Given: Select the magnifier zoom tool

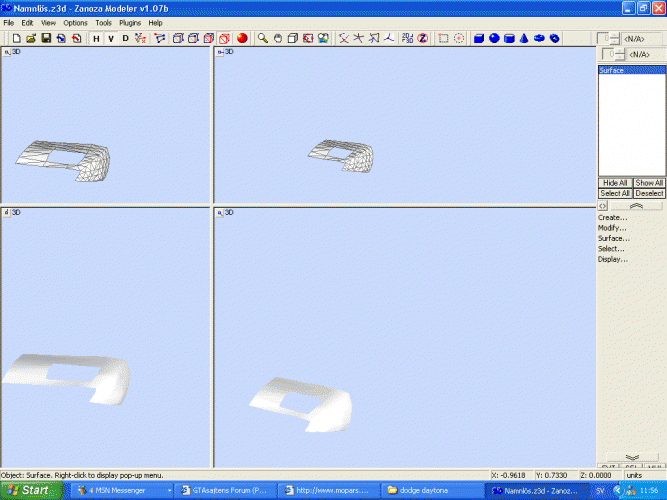Looking at the screenshot, I should tap(262, 38).
